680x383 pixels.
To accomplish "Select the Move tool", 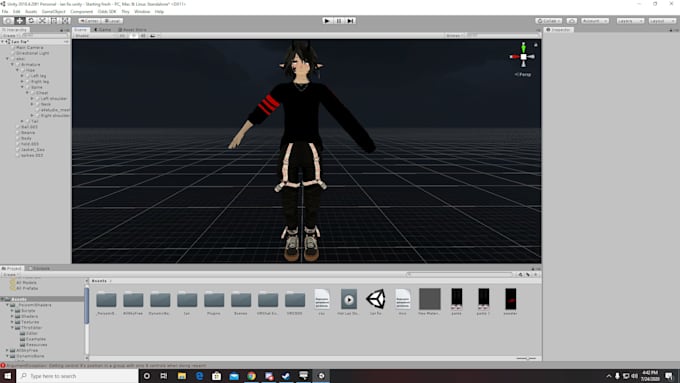I will (x=20, y=20).
